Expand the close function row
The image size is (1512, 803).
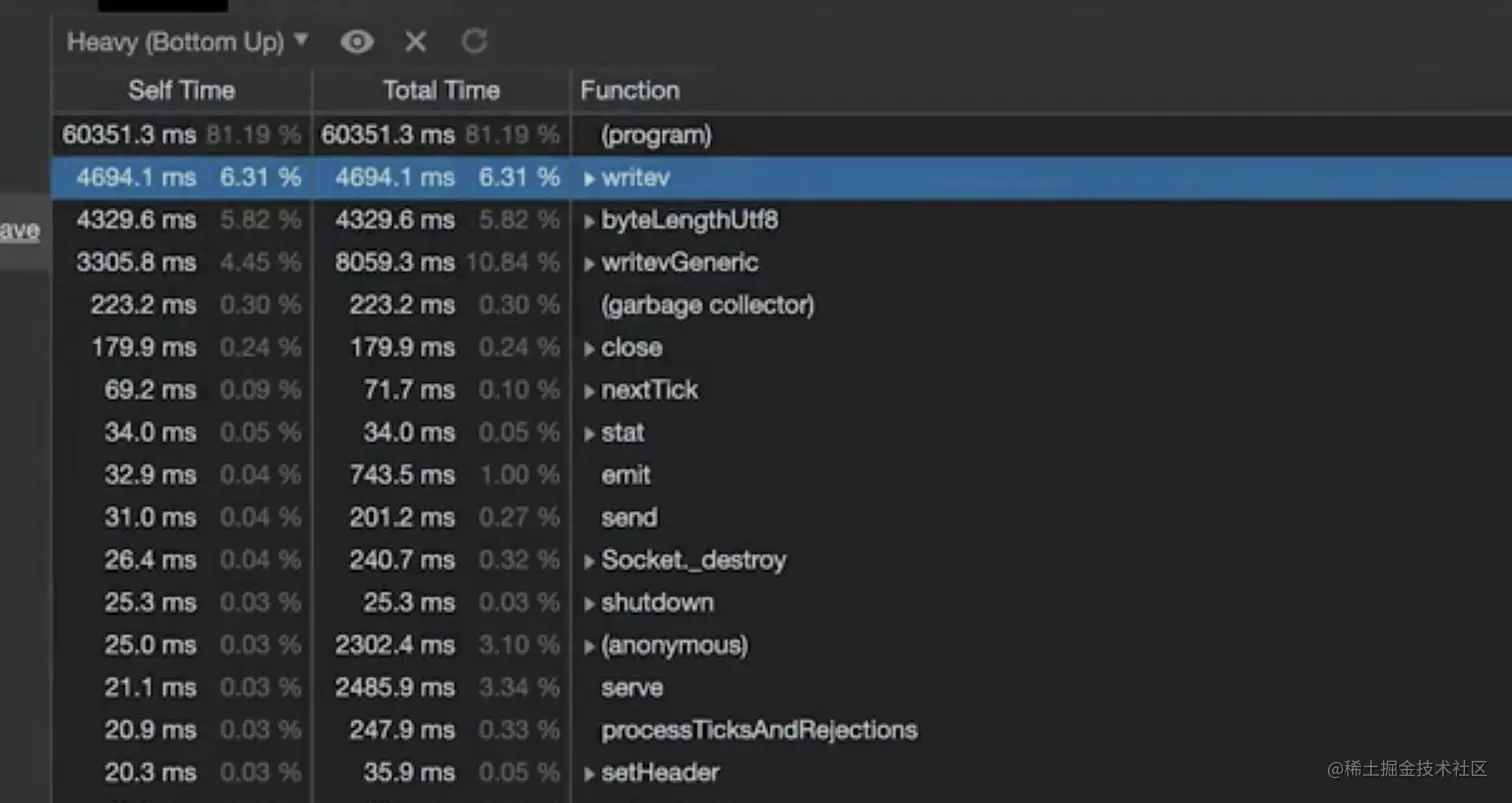(x=589, y=349)
